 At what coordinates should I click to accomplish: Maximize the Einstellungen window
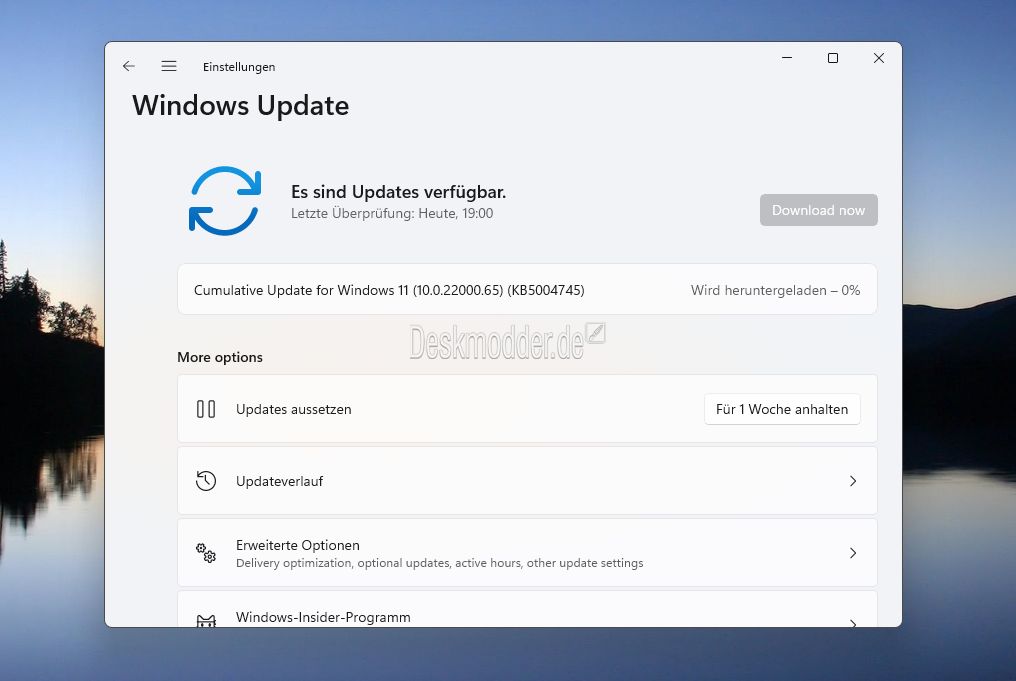pos(833,58)
